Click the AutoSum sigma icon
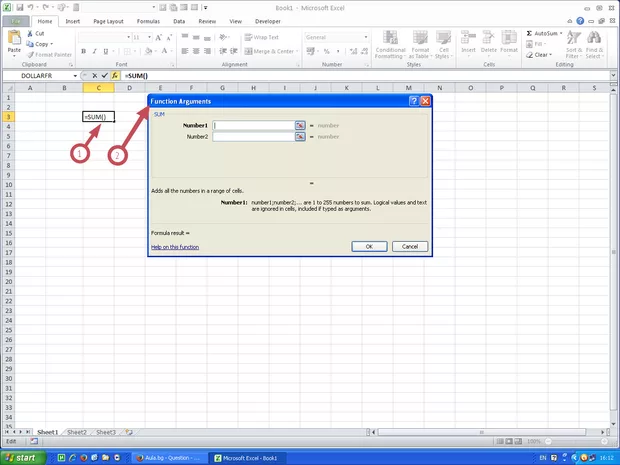The image size is (620, 465). (x=528, y=33)
